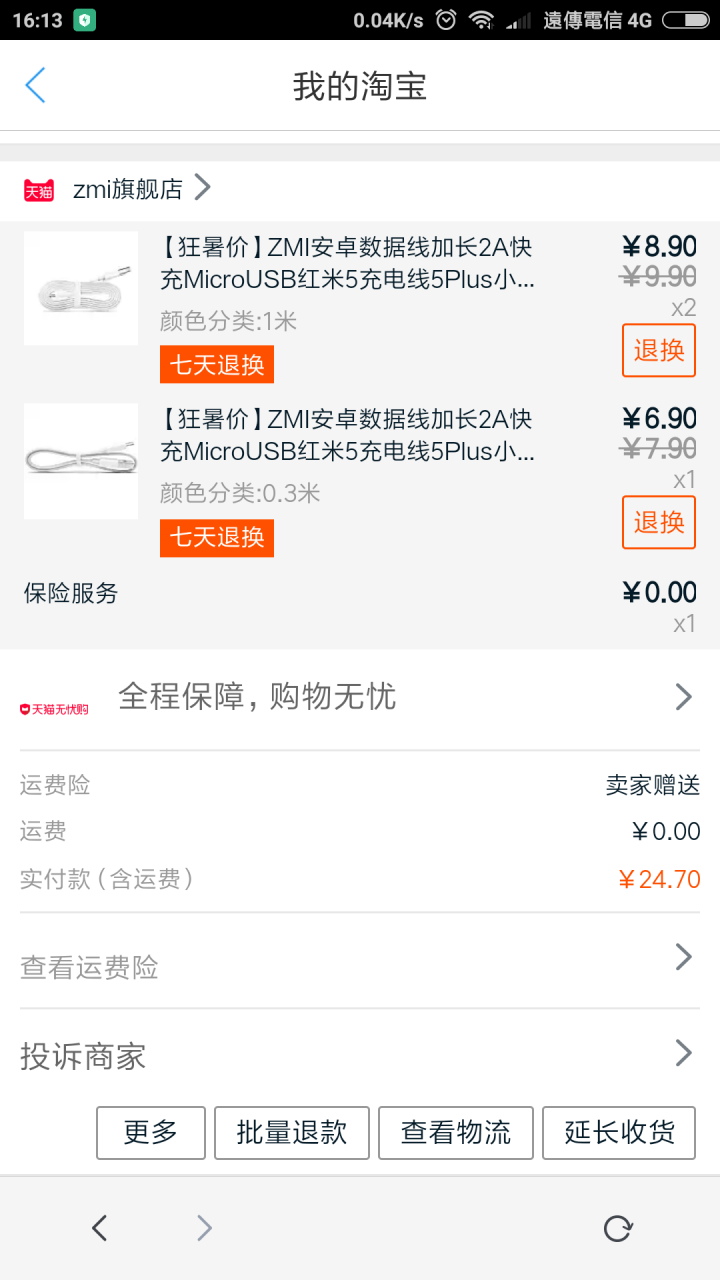
Task: Open the 投诉商家 row arrow
Action: coord(684,1053)
